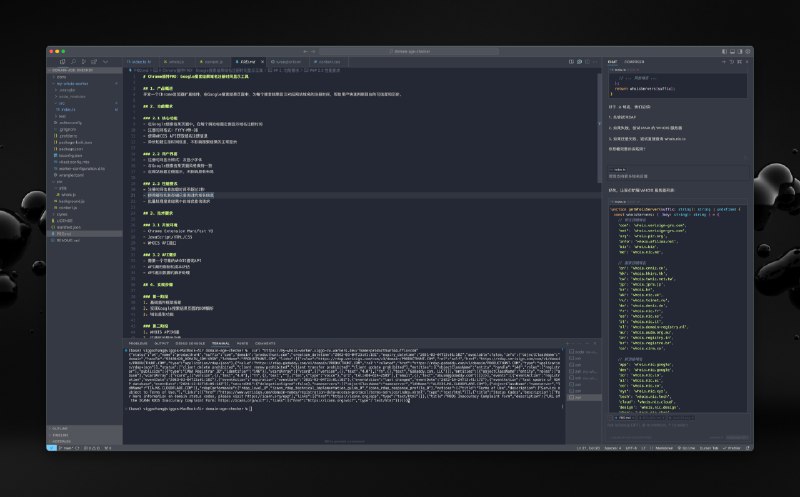The image size is (800, 497).
Task: Open LICENSE in file tree
Action: pos(84,220)
